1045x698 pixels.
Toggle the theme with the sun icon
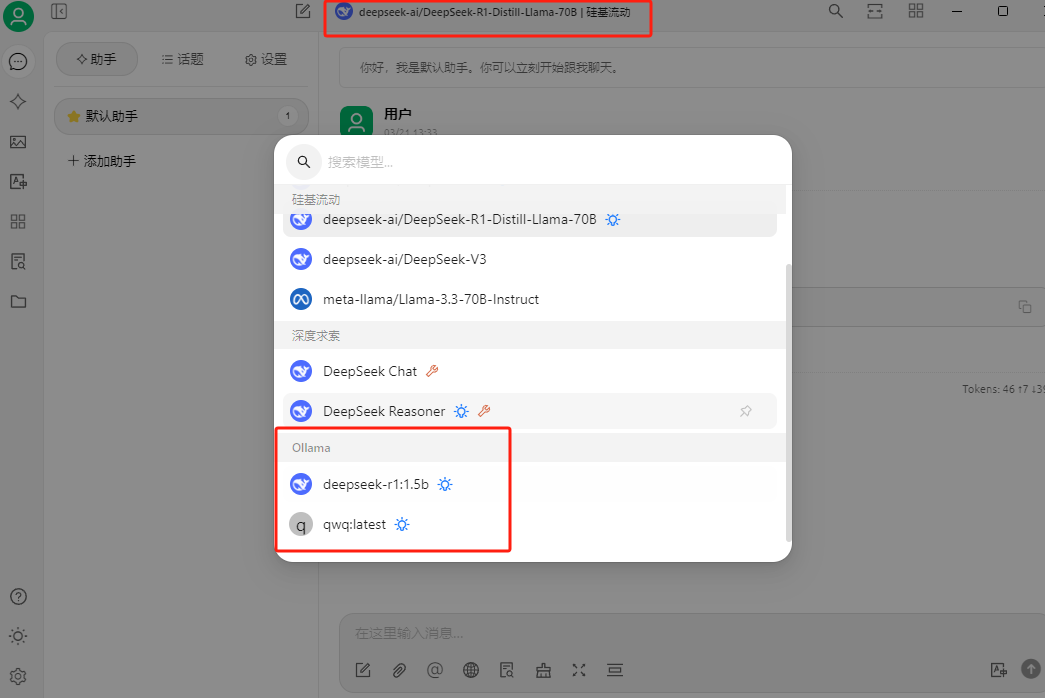(x=19, y=636)
